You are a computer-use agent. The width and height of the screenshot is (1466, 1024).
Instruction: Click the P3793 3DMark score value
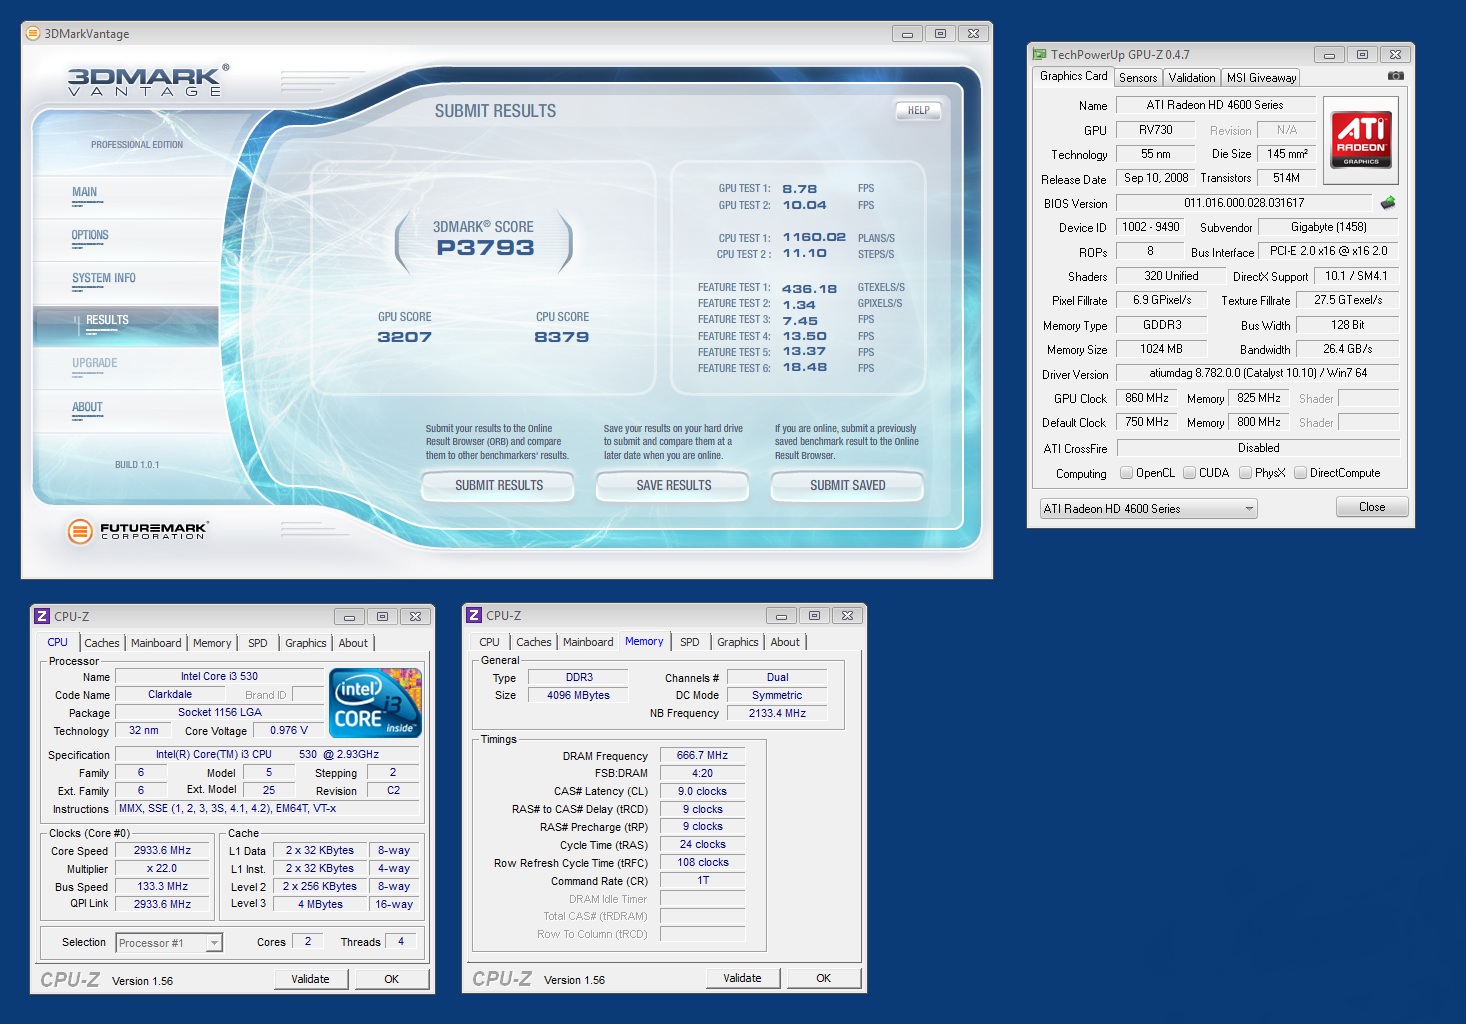[485, 248]
